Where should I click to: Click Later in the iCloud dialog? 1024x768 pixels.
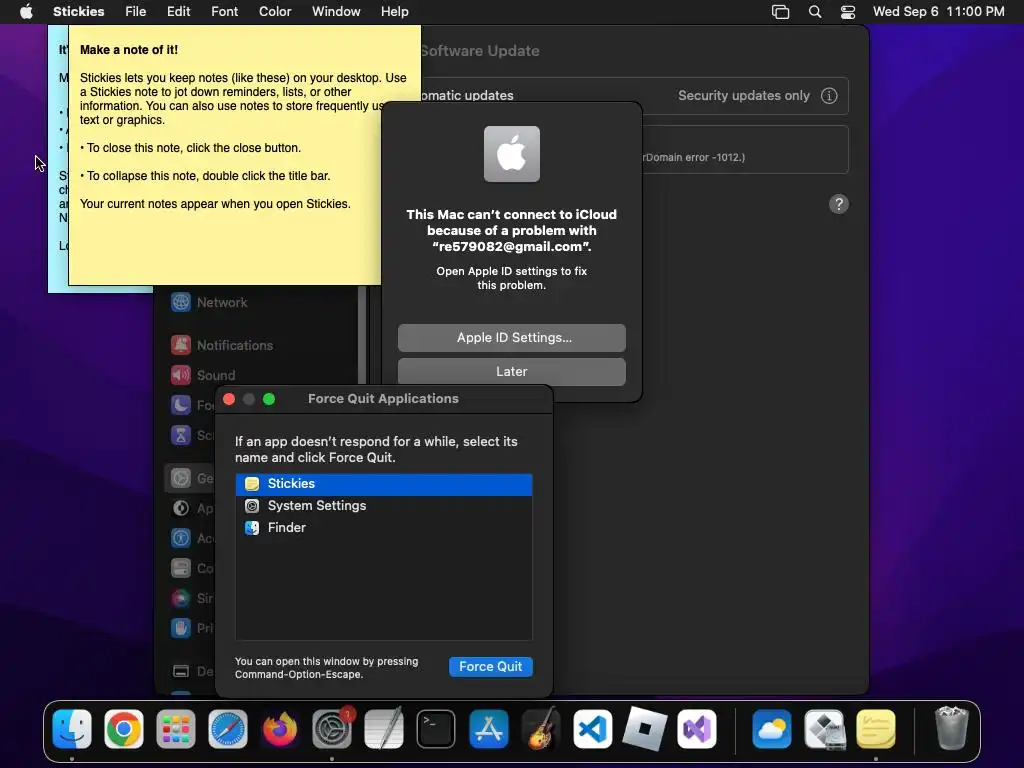point(511,372)
